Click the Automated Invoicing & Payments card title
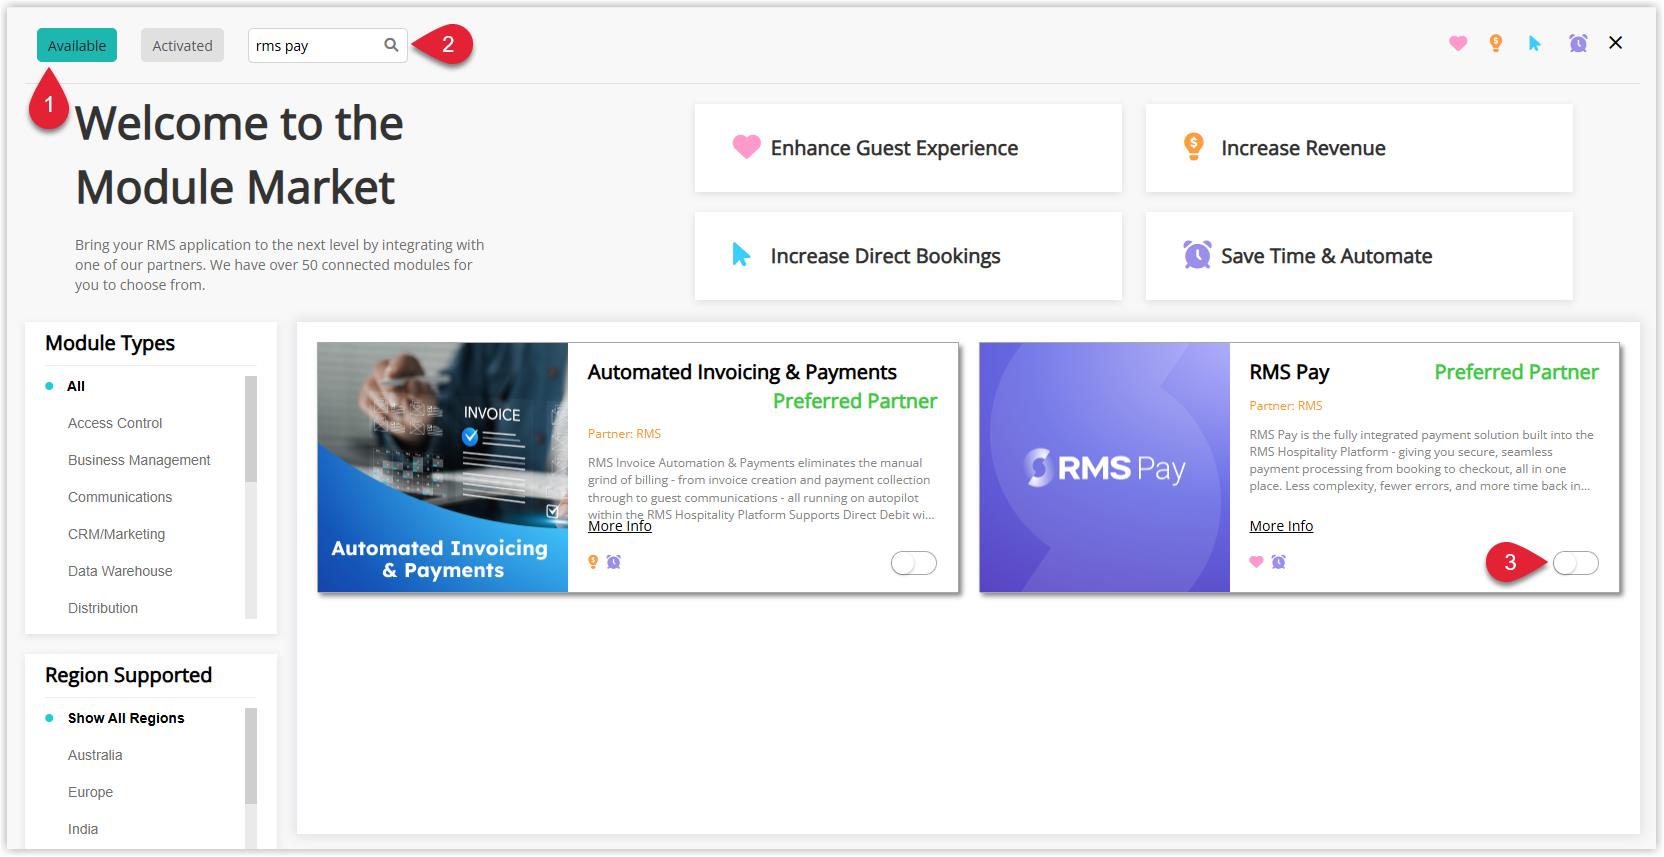 [742, 372]
